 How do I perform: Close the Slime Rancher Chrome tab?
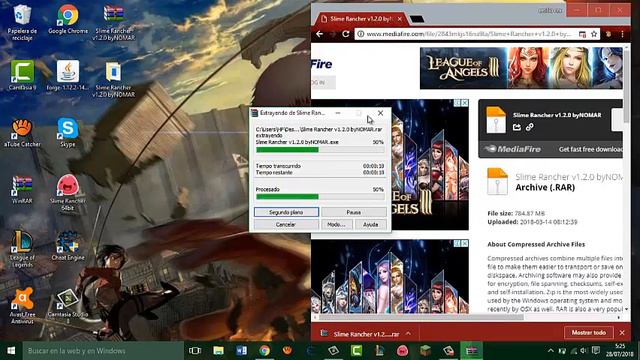400,19
